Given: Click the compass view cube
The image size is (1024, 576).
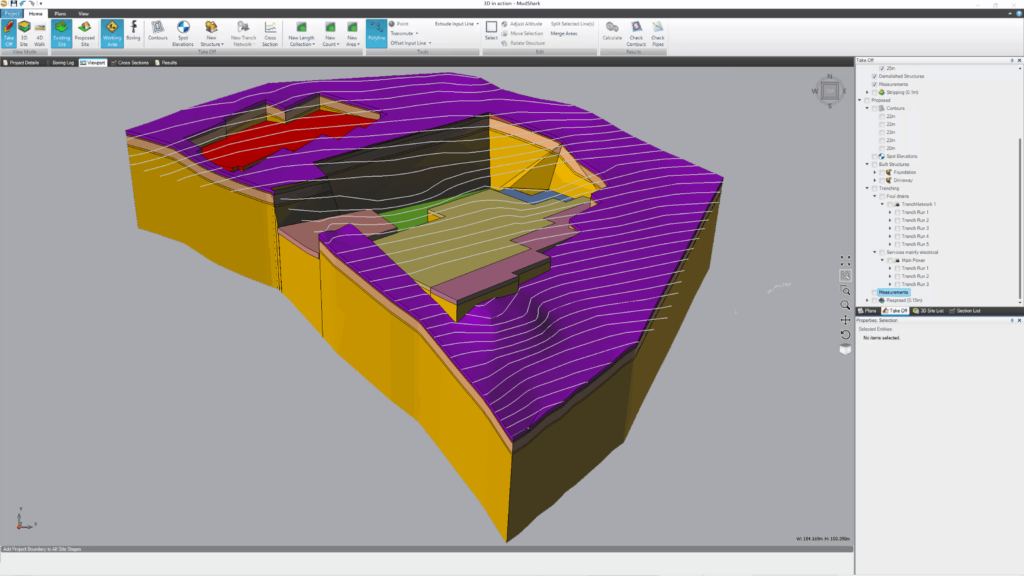Looking at the screenshot, I should [830, 92].
